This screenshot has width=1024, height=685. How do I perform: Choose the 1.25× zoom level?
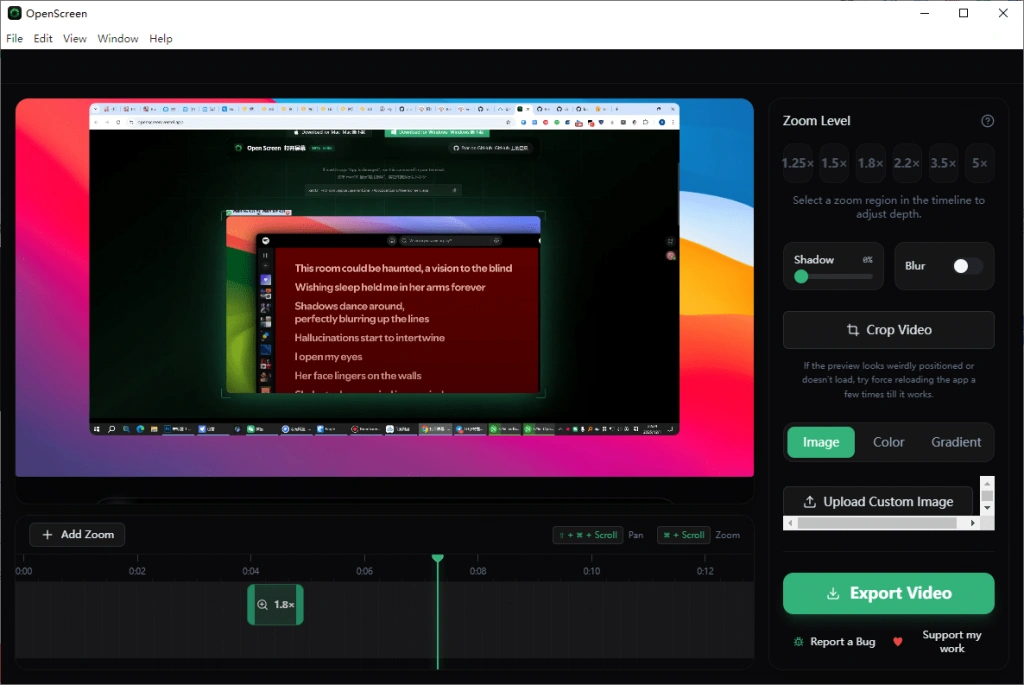(797, 163)
